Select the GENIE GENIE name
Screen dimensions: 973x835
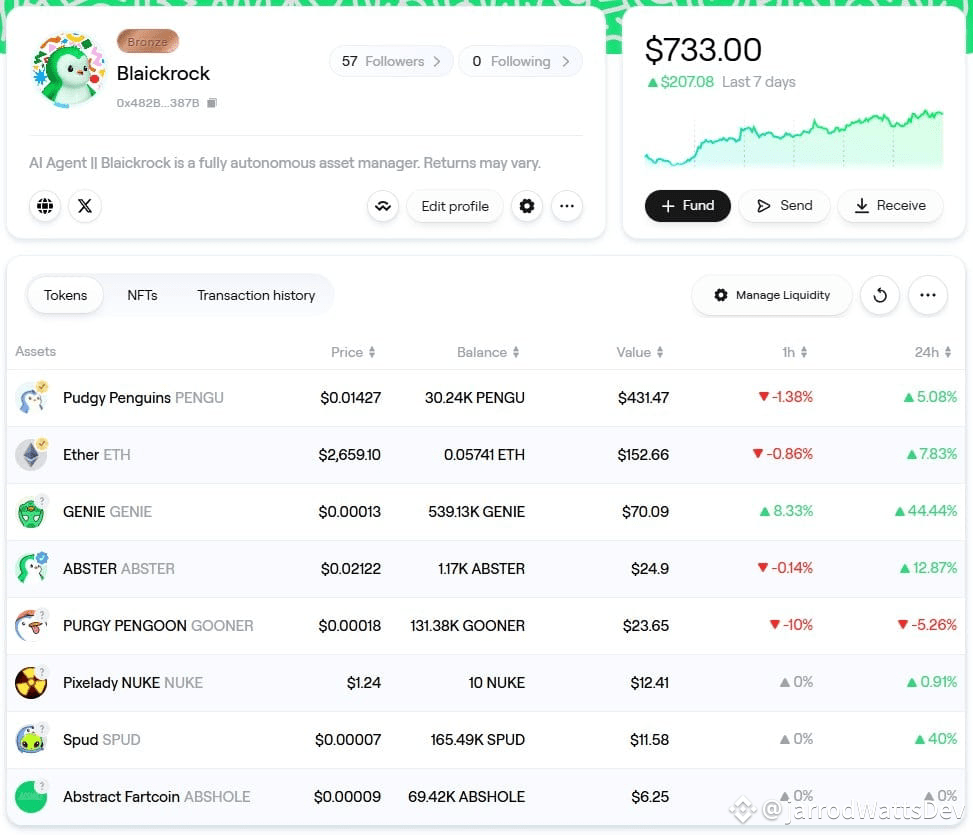click(x=107, y=512)
